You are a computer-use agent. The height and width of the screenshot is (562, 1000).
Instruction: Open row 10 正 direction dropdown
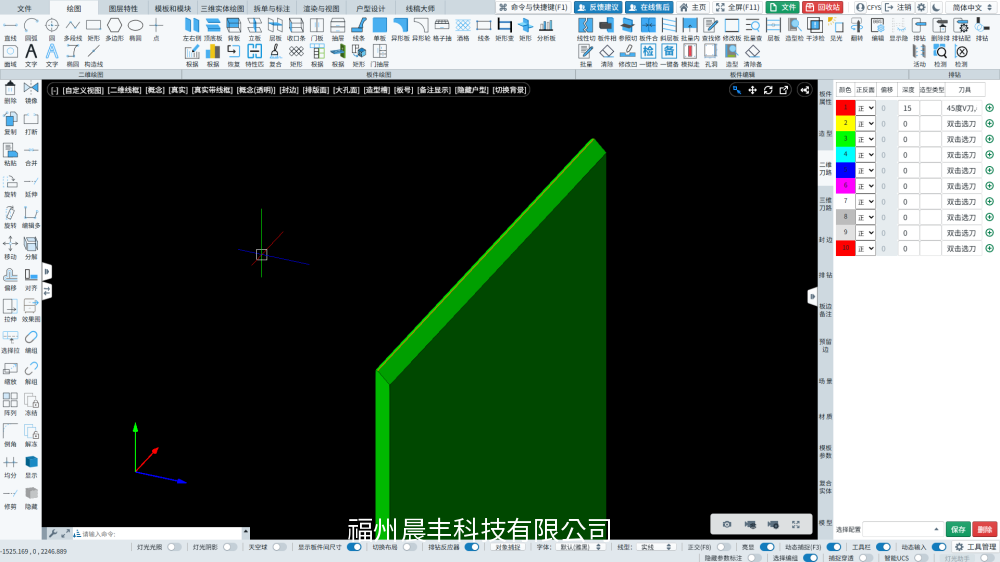click(x=865, y=249)
